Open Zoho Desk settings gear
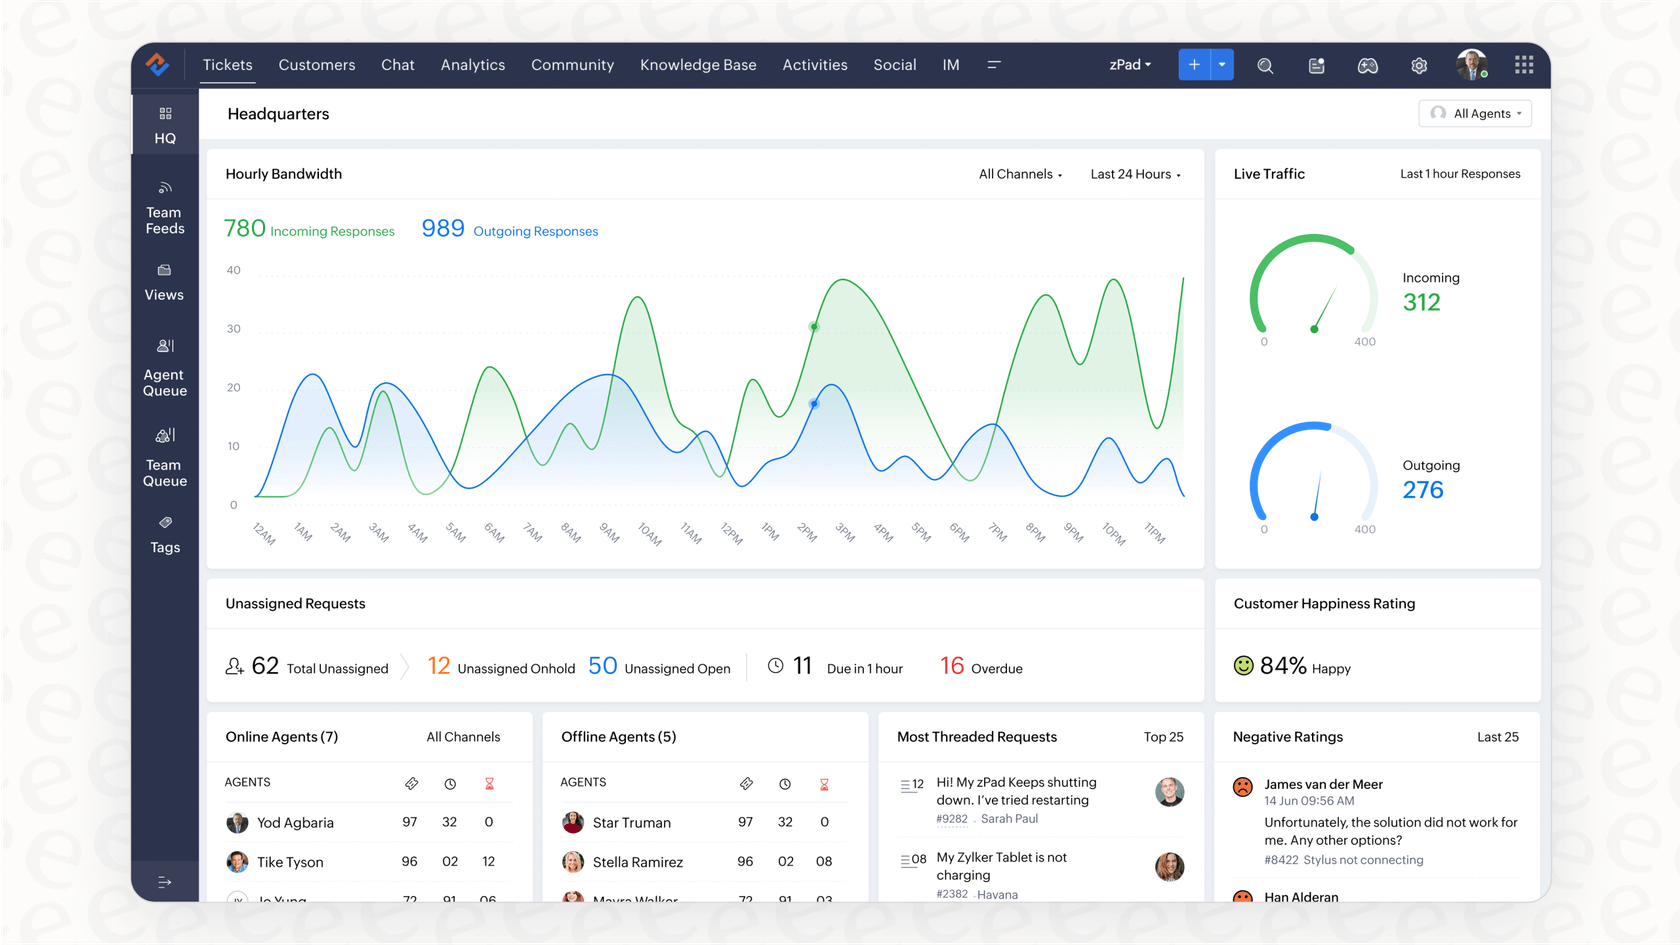 point(1418,65)
